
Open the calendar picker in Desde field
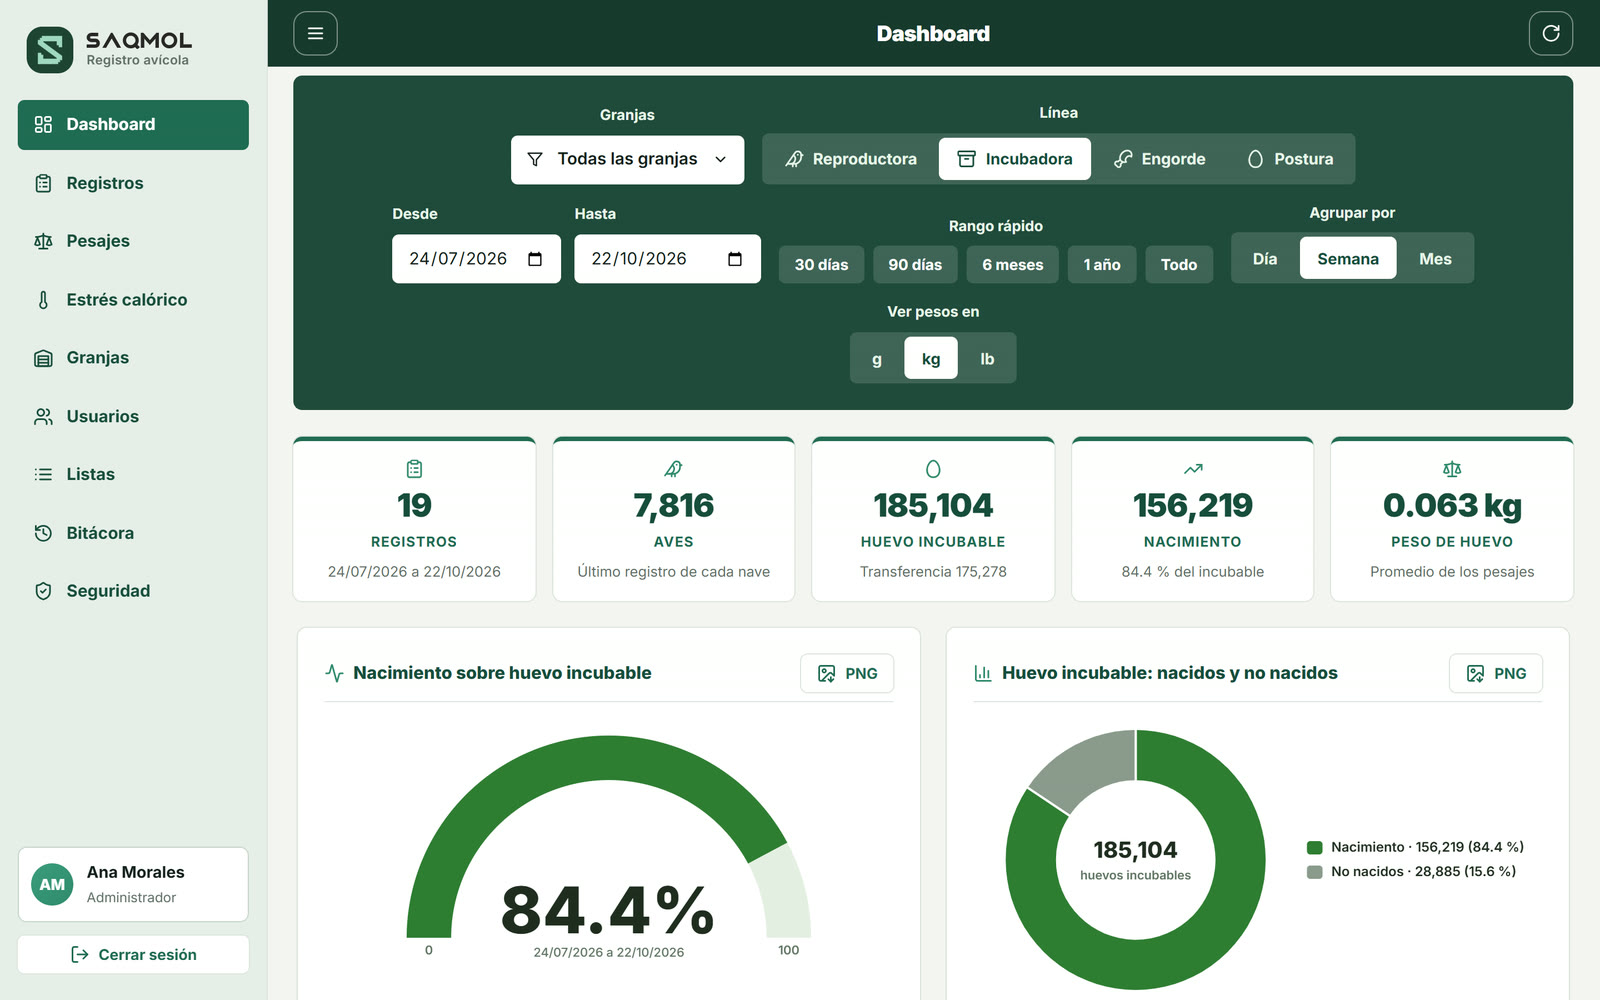pos(535,259)
